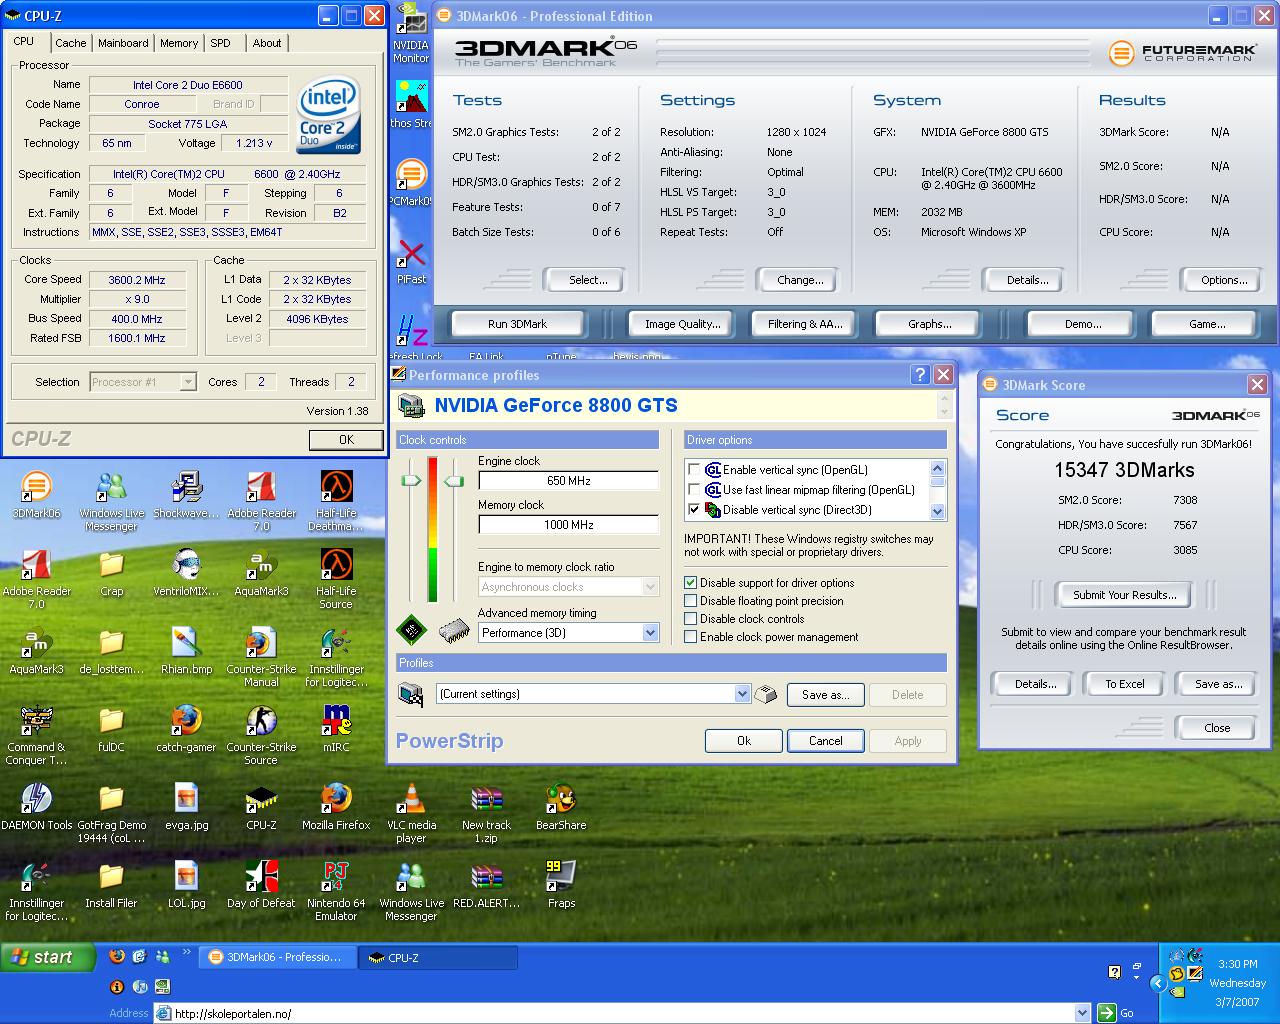Click Save as in PowerStrip profiles
The height and width of the screenshot is (1024, 1280).
[x=825, y=695]
